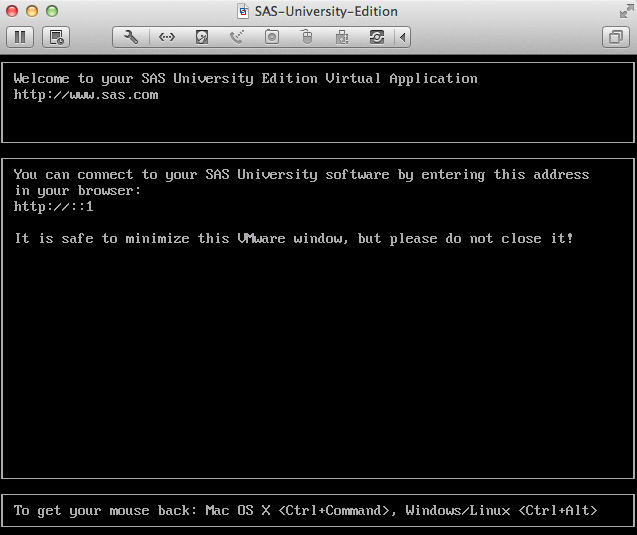Viewport: 637px width, 535px height.
Task: Click the dimmed USB mouse device icon
Action: [307, 37]
